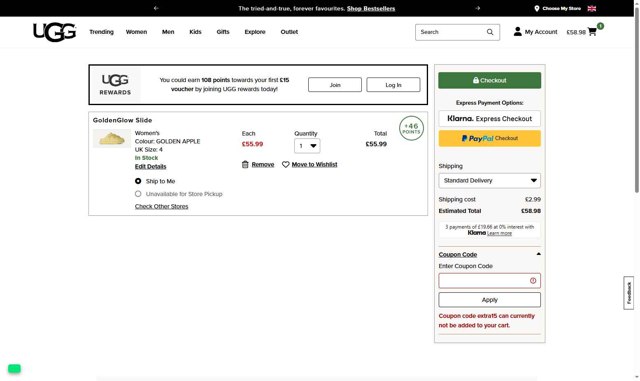This screenshot has width=640, height=381.
Task: Click the PayPal Checkout button
Action: pos(489,138)
